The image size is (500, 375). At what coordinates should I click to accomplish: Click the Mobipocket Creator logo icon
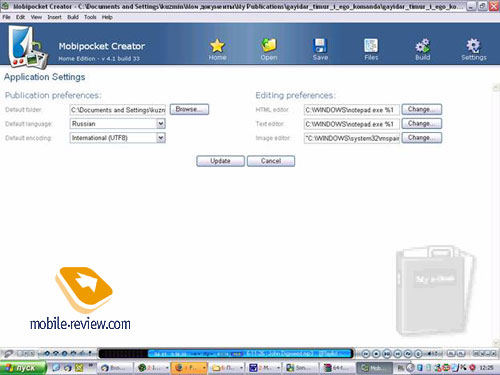pyautogui.click(x=28, y=47)
